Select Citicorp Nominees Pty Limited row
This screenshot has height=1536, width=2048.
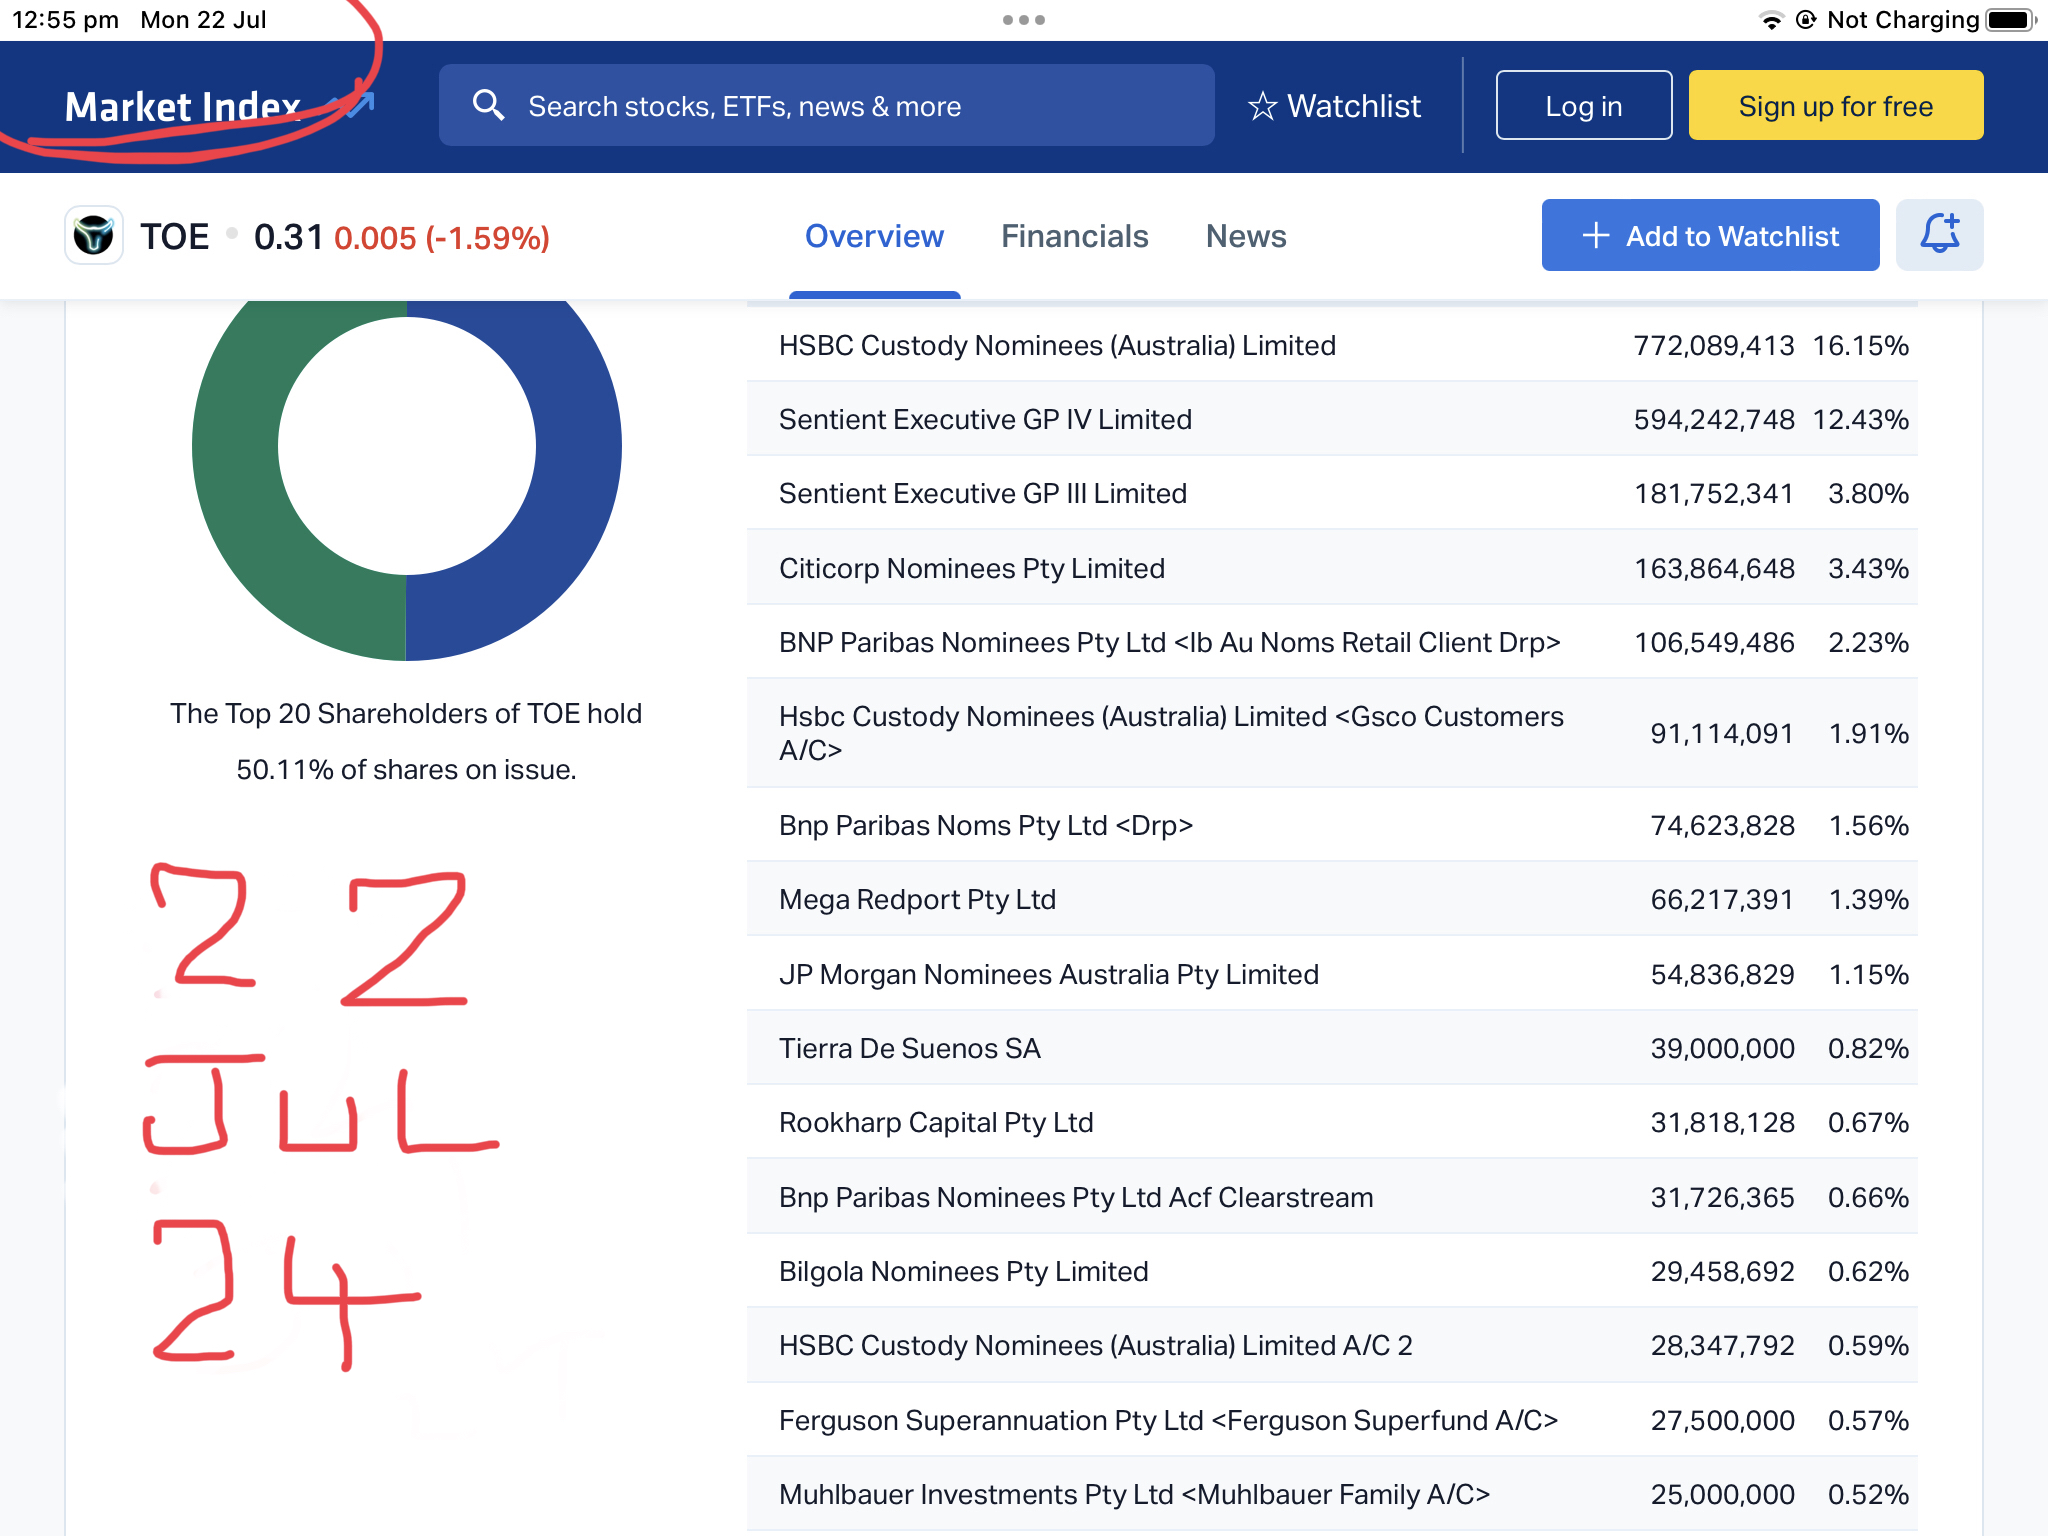(1332, 568)
